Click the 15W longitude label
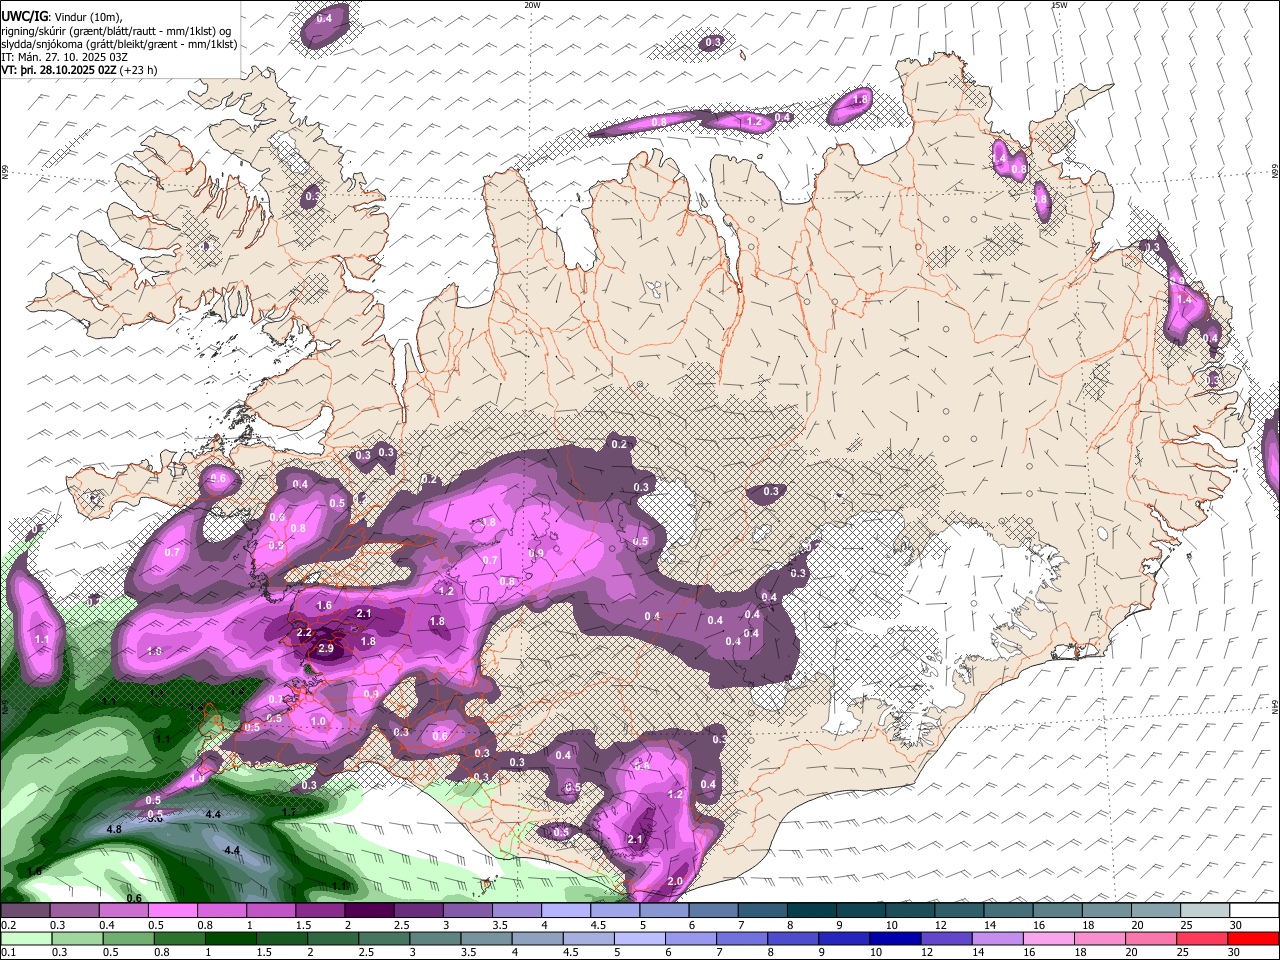Image resolution: width=1280 pixels, height=960 pixels. (1059, 5)
